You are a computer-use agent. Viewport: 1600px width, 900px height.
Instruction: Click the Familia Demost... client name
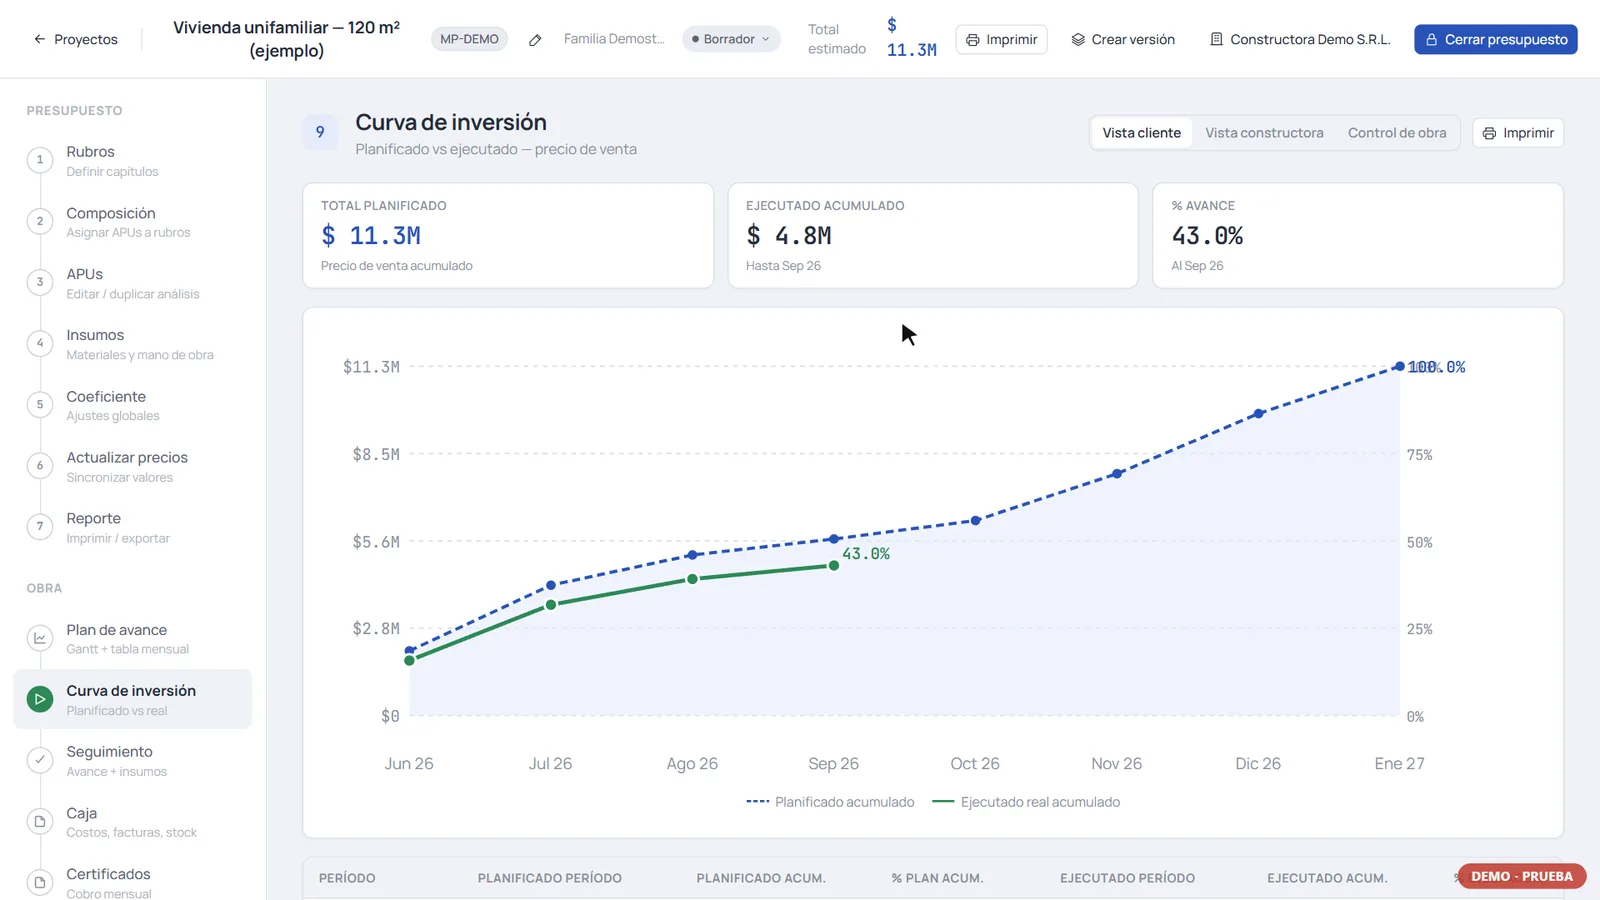(613, 39)
